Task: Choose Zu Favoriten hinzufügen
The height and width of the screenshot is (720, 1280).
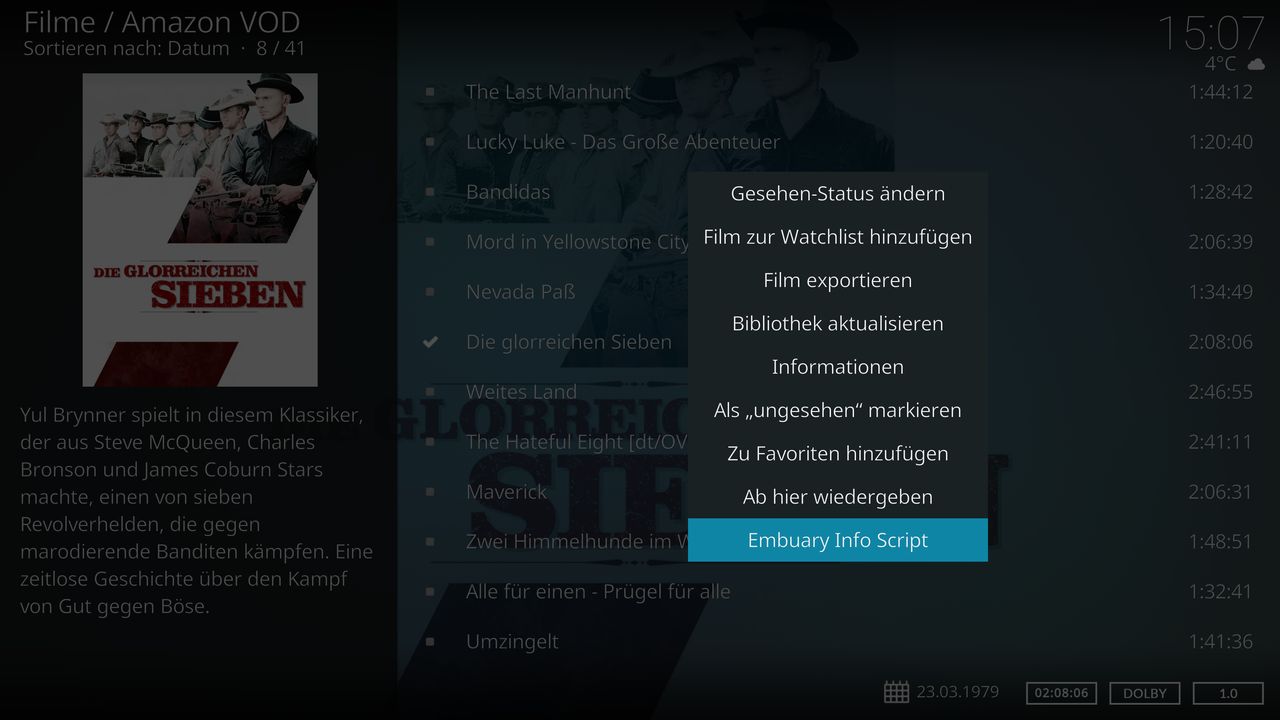Action: [838, 454]
